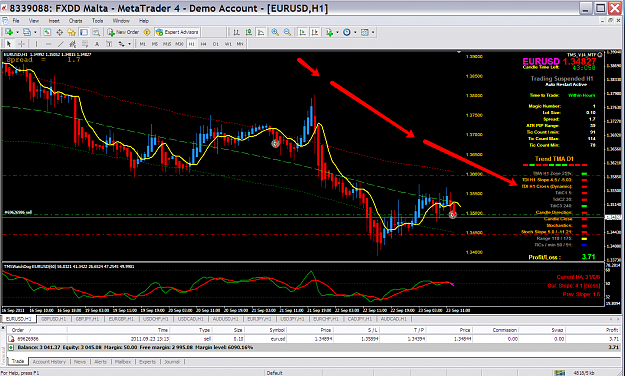Image resolution: width=625 pixels, height=376 pixels.
Task: Expand the Profiles dropdown arrow
Action: click(x=35, y=32)
